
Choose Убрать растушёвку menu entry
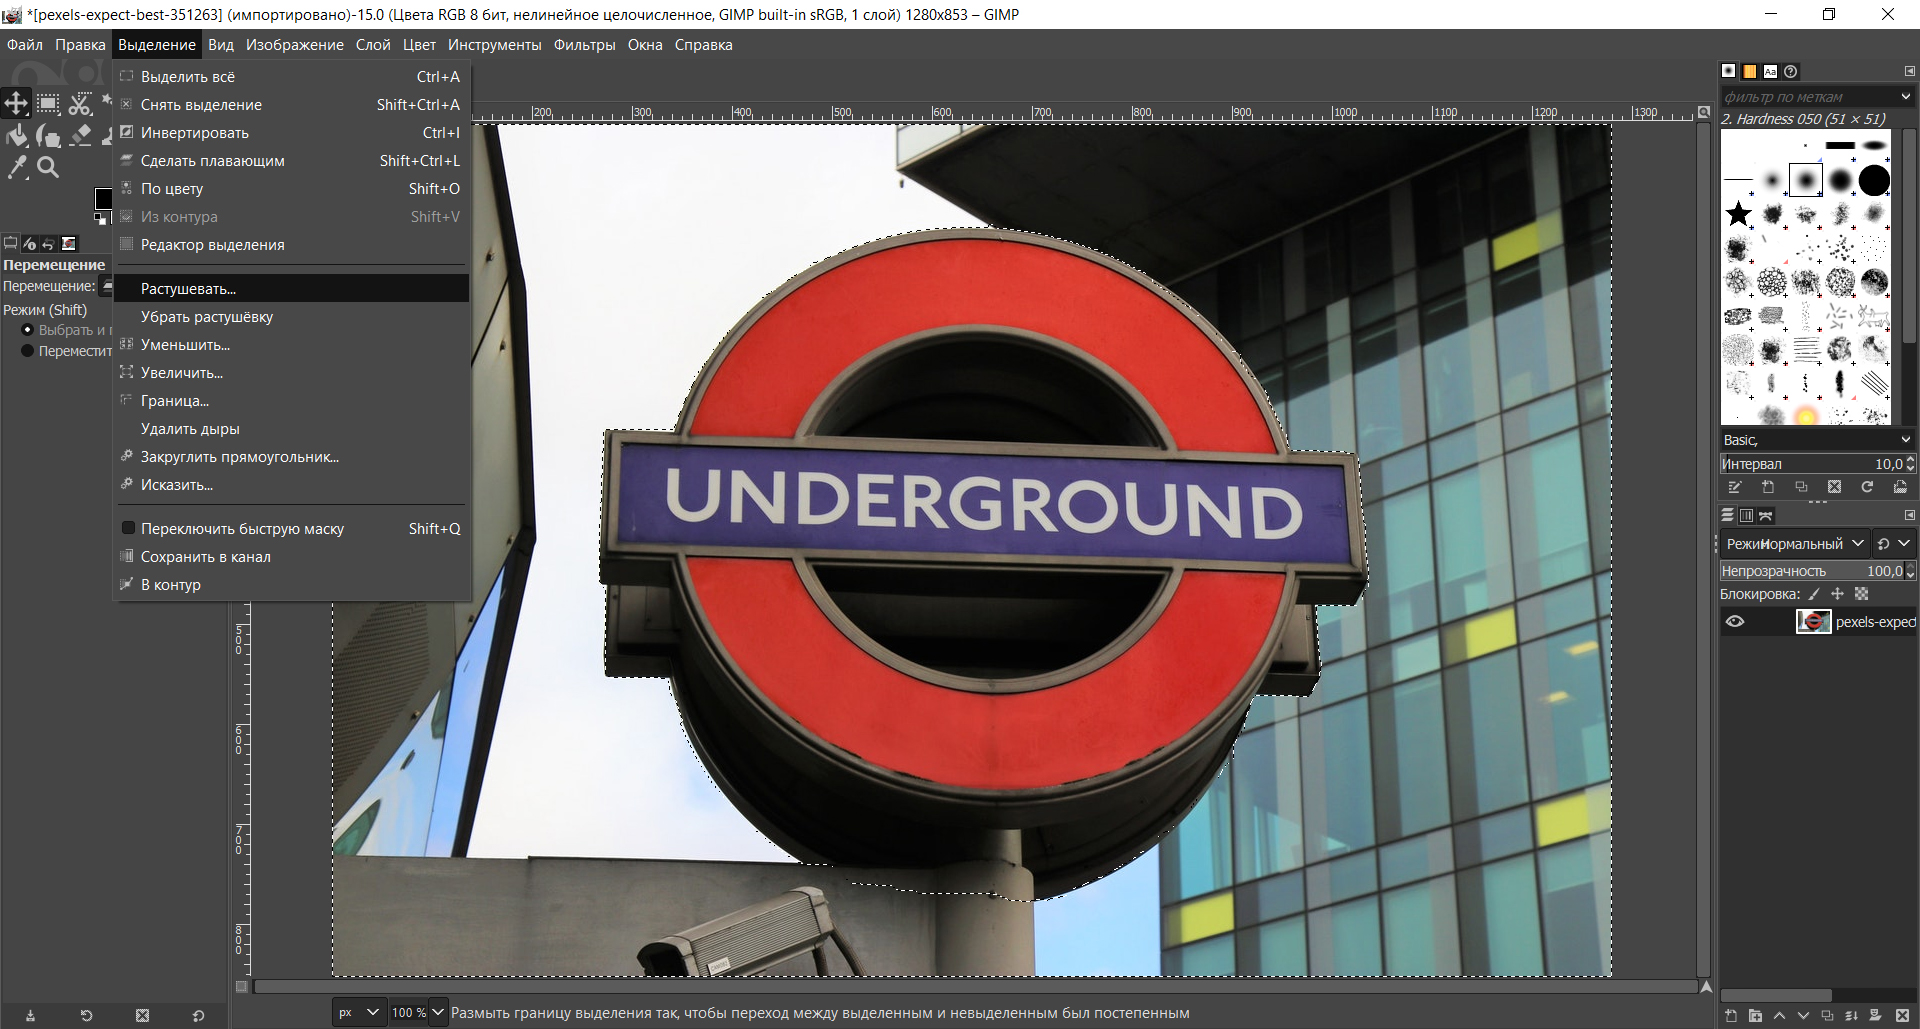click(291, 317)
